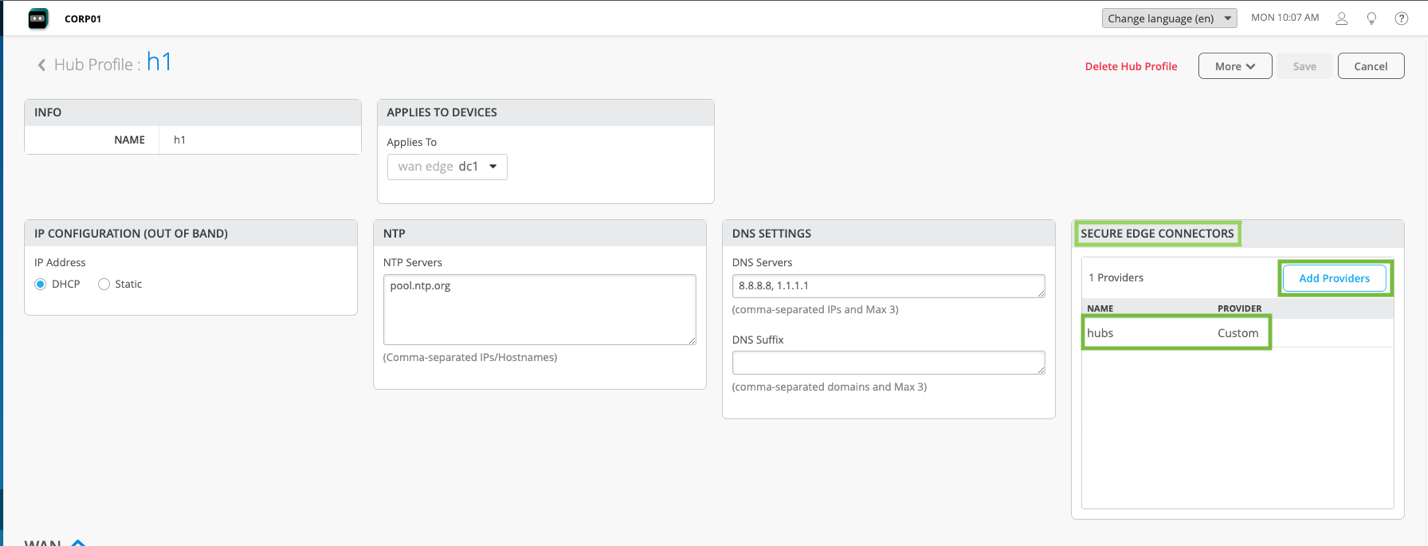Select the Static IP address option

(104, 284)
